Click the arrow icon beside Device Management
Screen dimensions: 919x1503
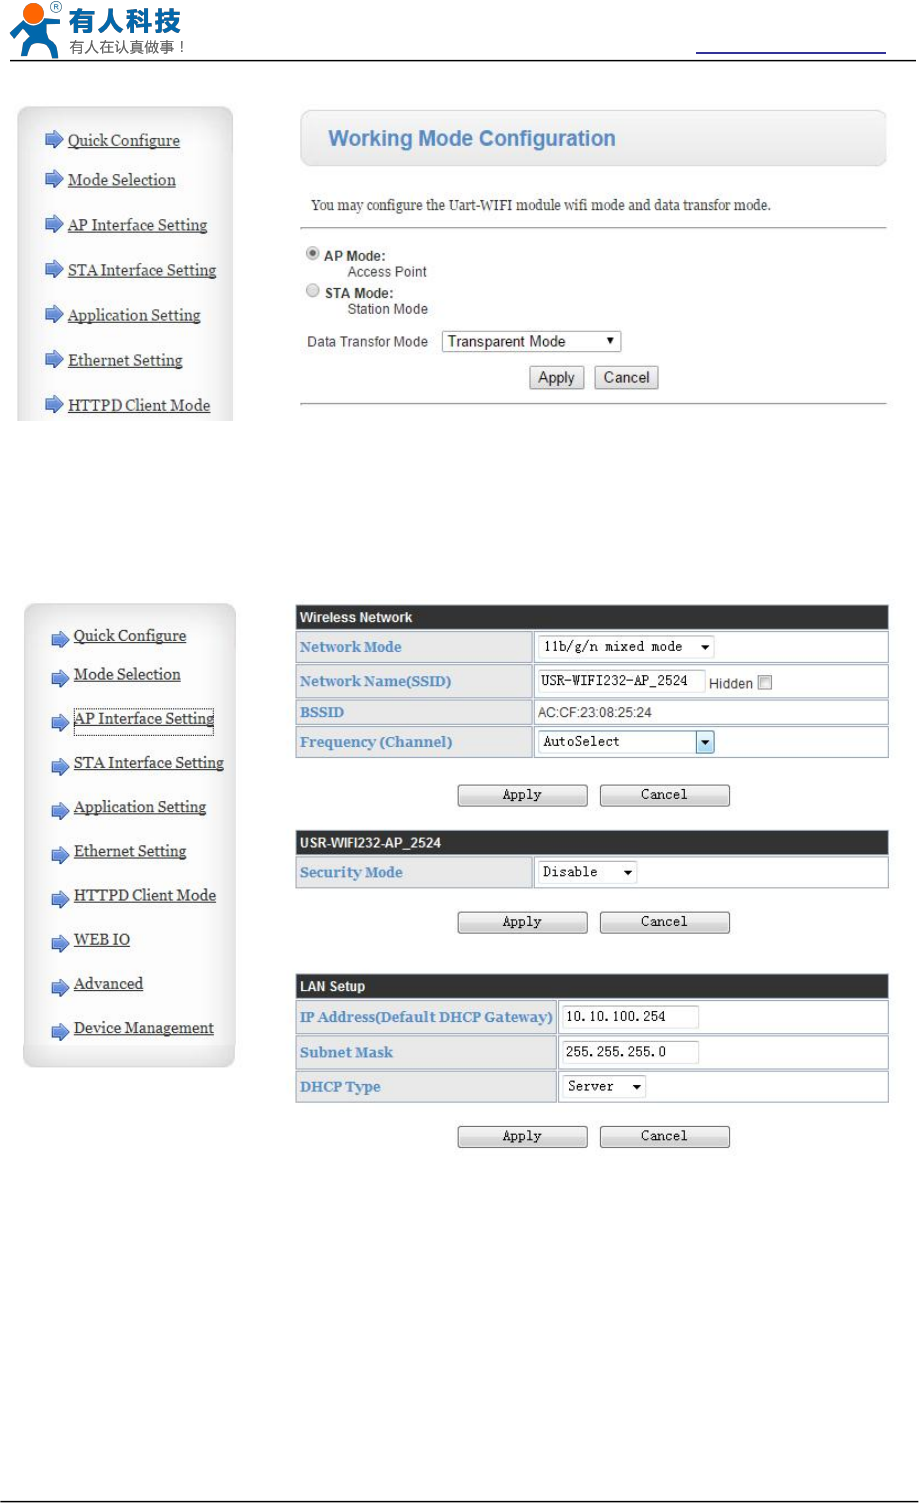(60, 1032)
